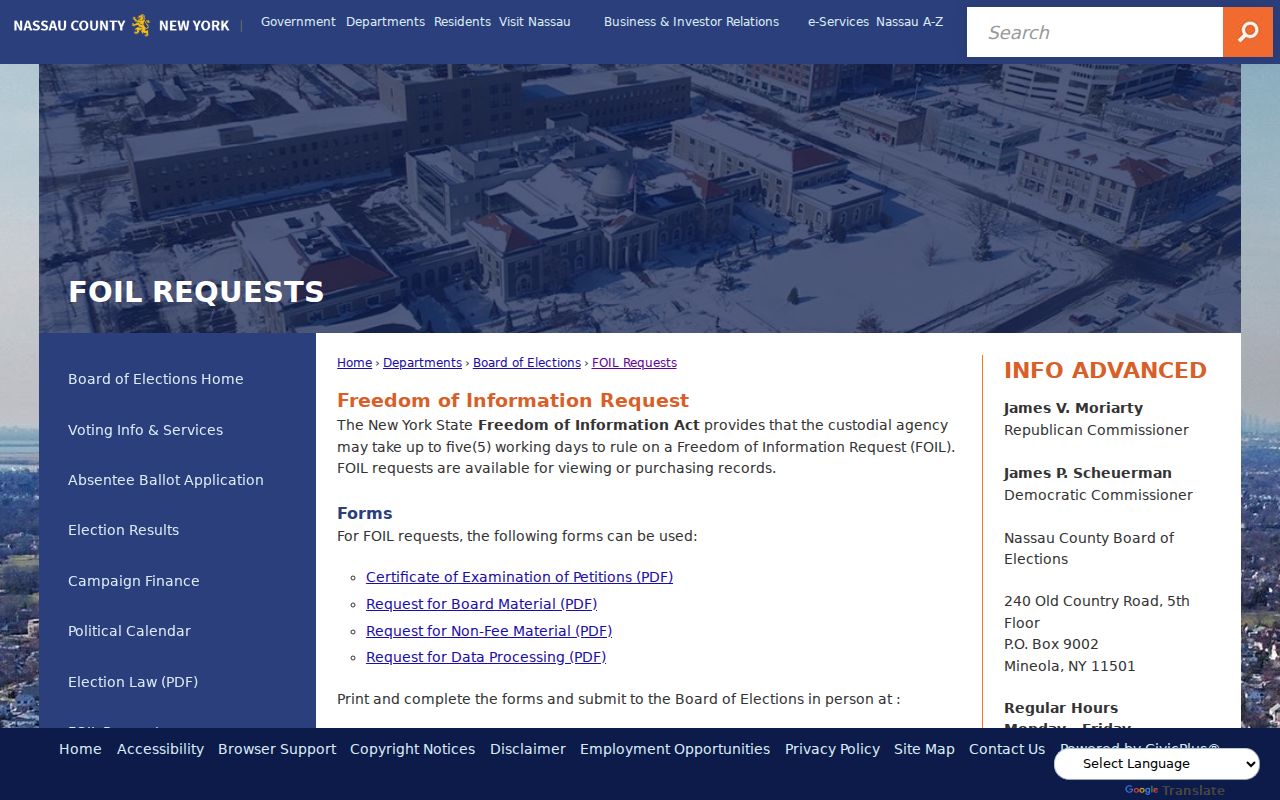Click the Nassau County New York logo
This screenshot has width=1280, height=800.
[x=121, y=25]
